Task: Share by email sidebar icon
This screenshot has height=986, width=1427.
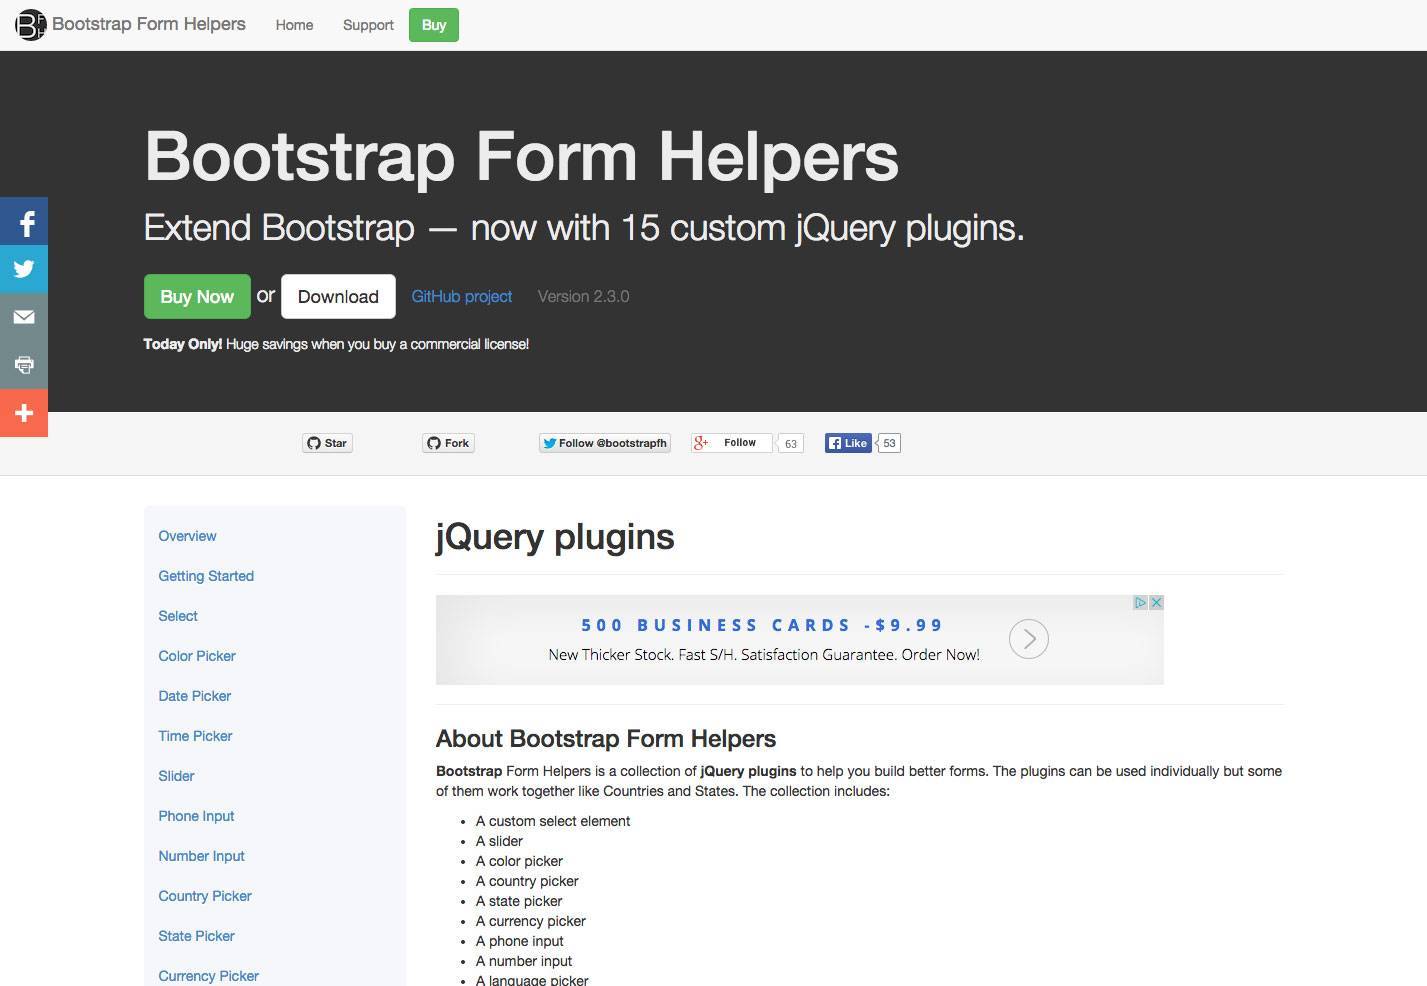Action: (x=24, y=317)
